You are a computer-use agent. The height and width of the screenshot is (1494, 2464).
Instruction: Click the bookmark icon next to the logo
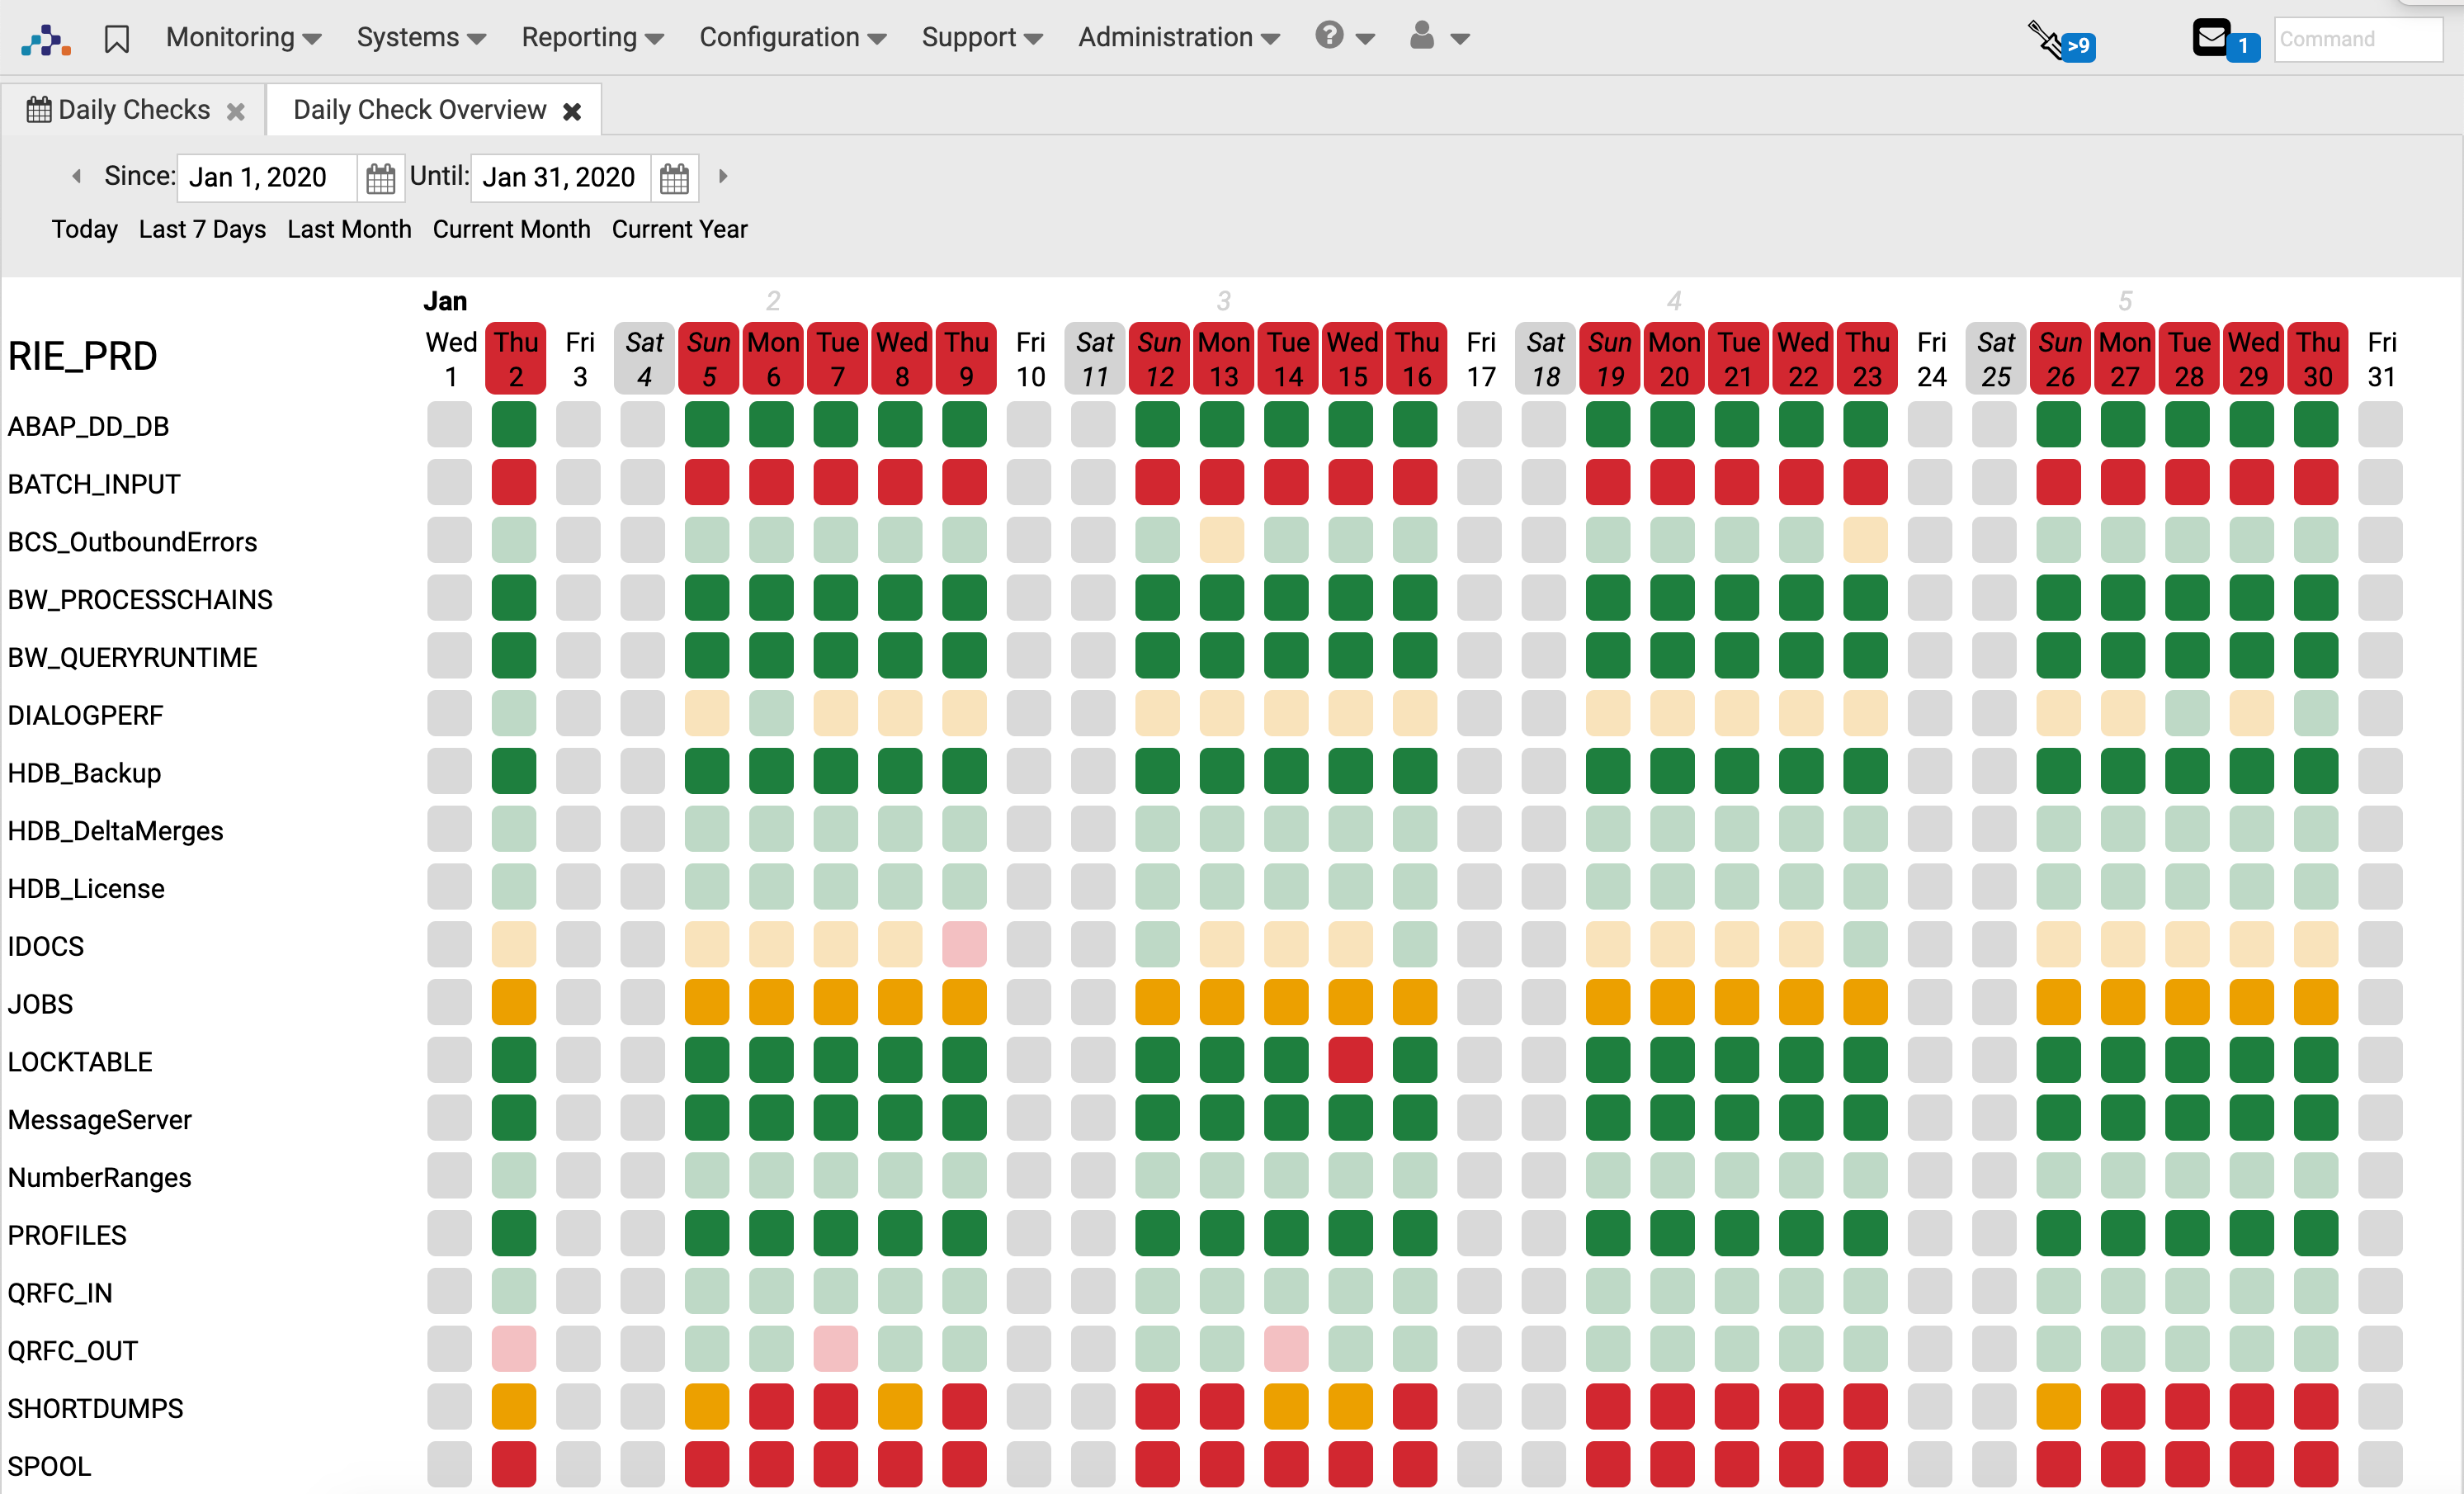[x=117, y=37]
